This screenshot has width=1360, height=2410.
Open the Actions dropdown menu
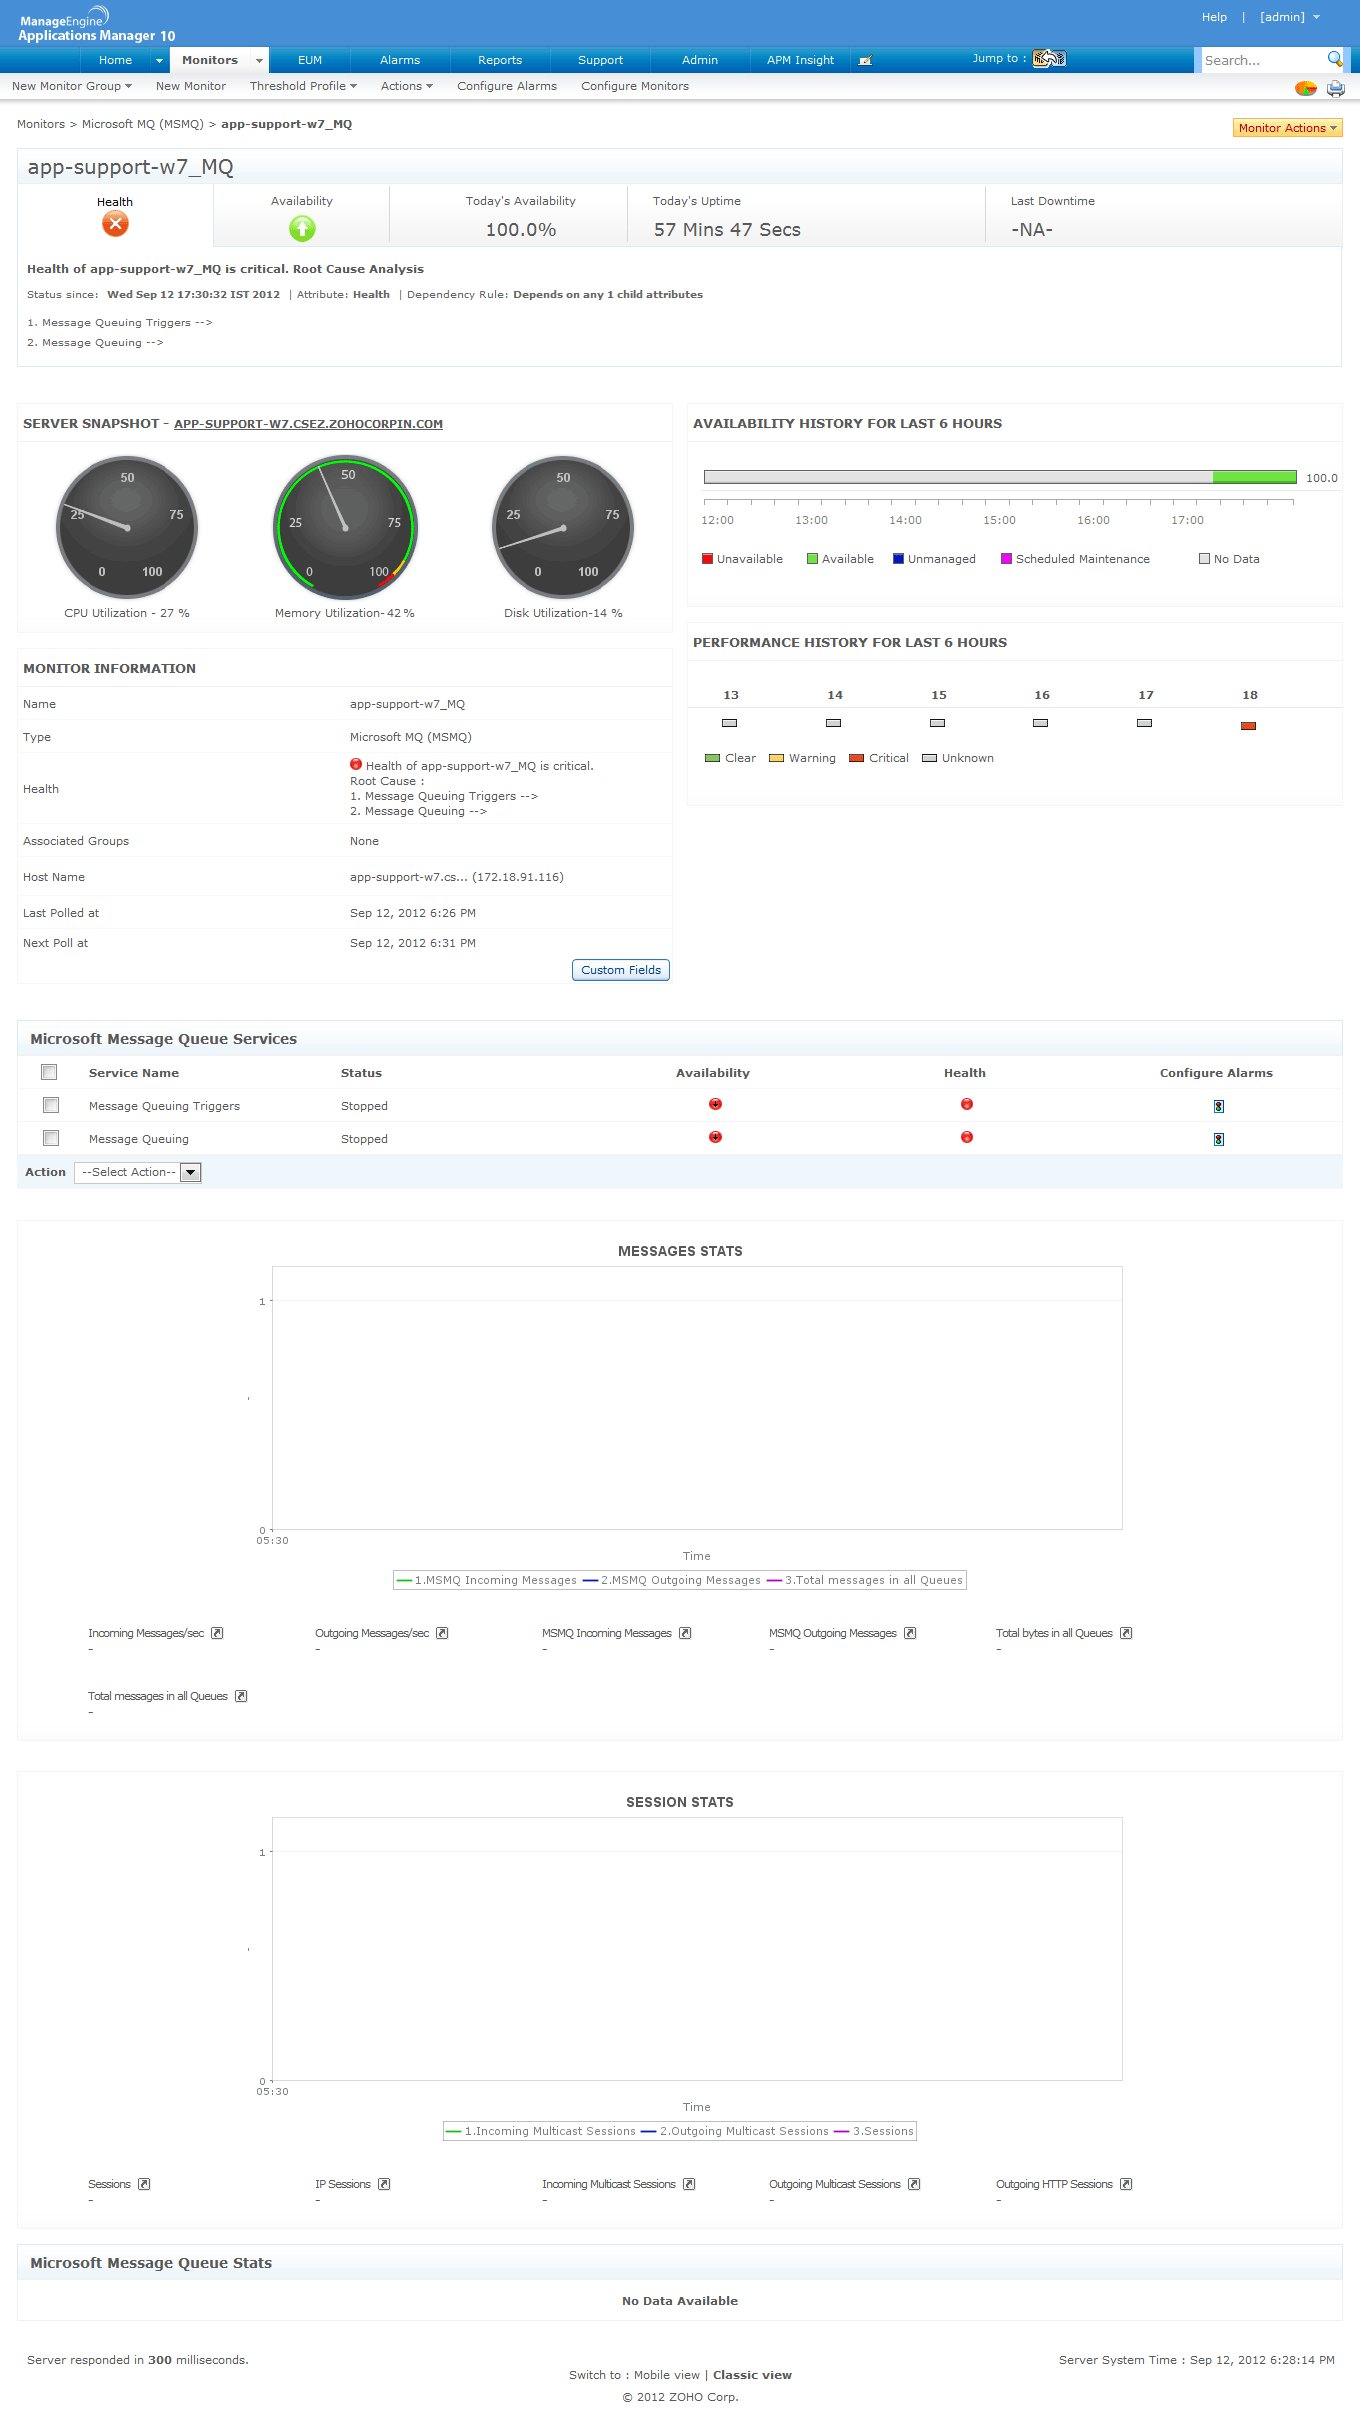click(407, 86)
